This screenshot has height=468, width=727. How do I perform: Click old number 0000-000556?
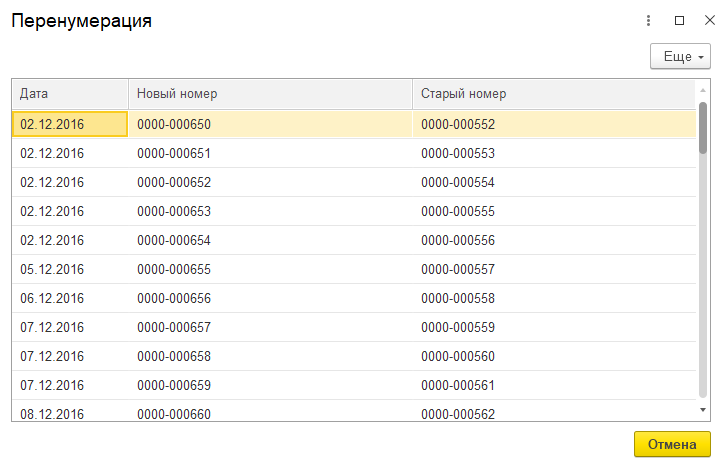click(x=458, y=240)
